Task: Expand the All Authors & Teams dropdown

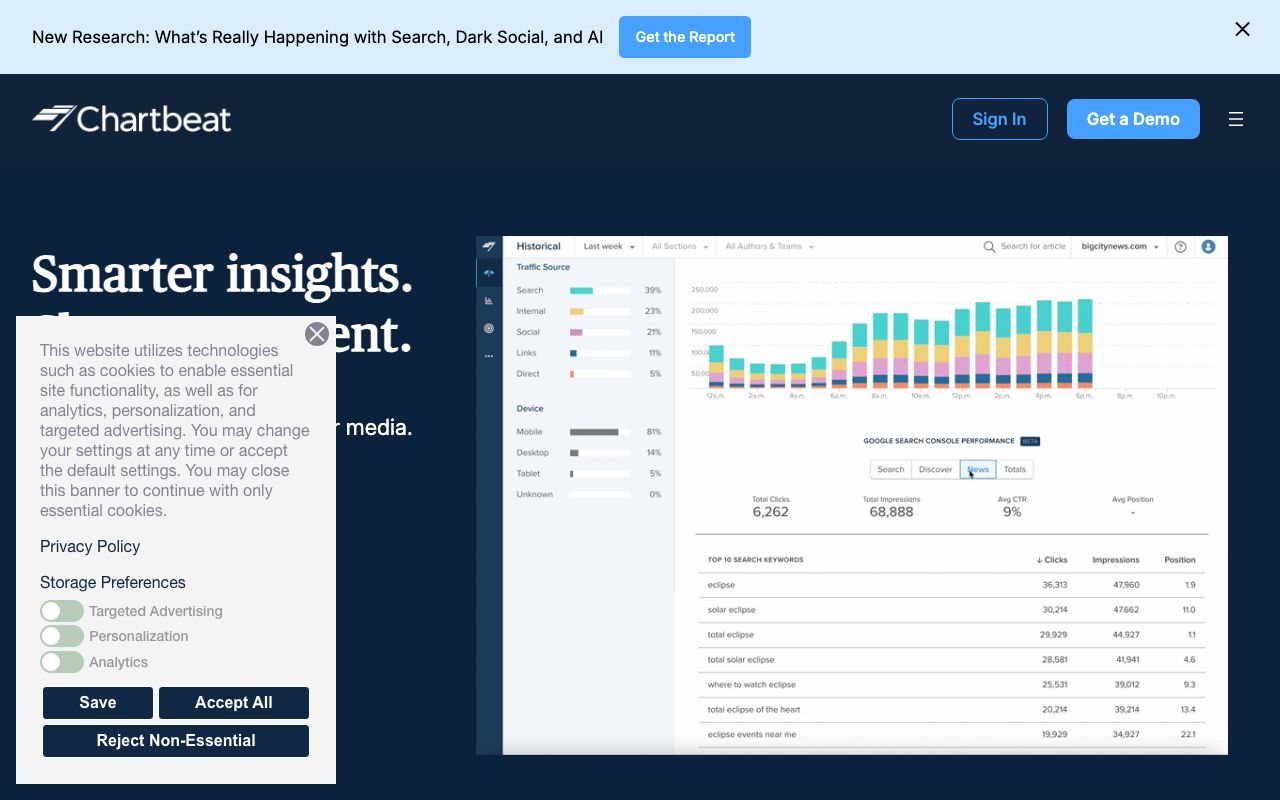Action: coord(769,246)
